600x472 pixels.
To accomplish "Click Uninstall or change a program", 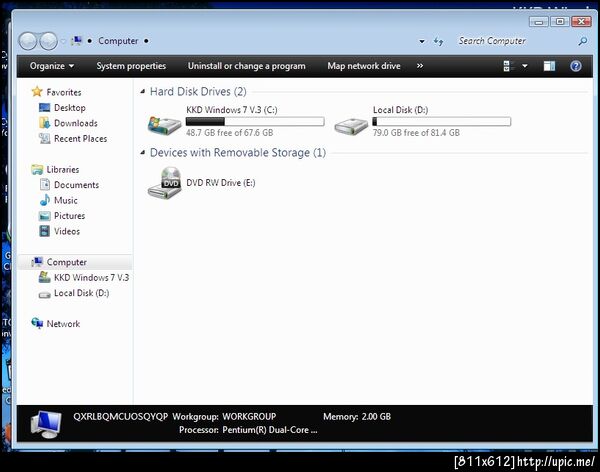I will 246,66.
